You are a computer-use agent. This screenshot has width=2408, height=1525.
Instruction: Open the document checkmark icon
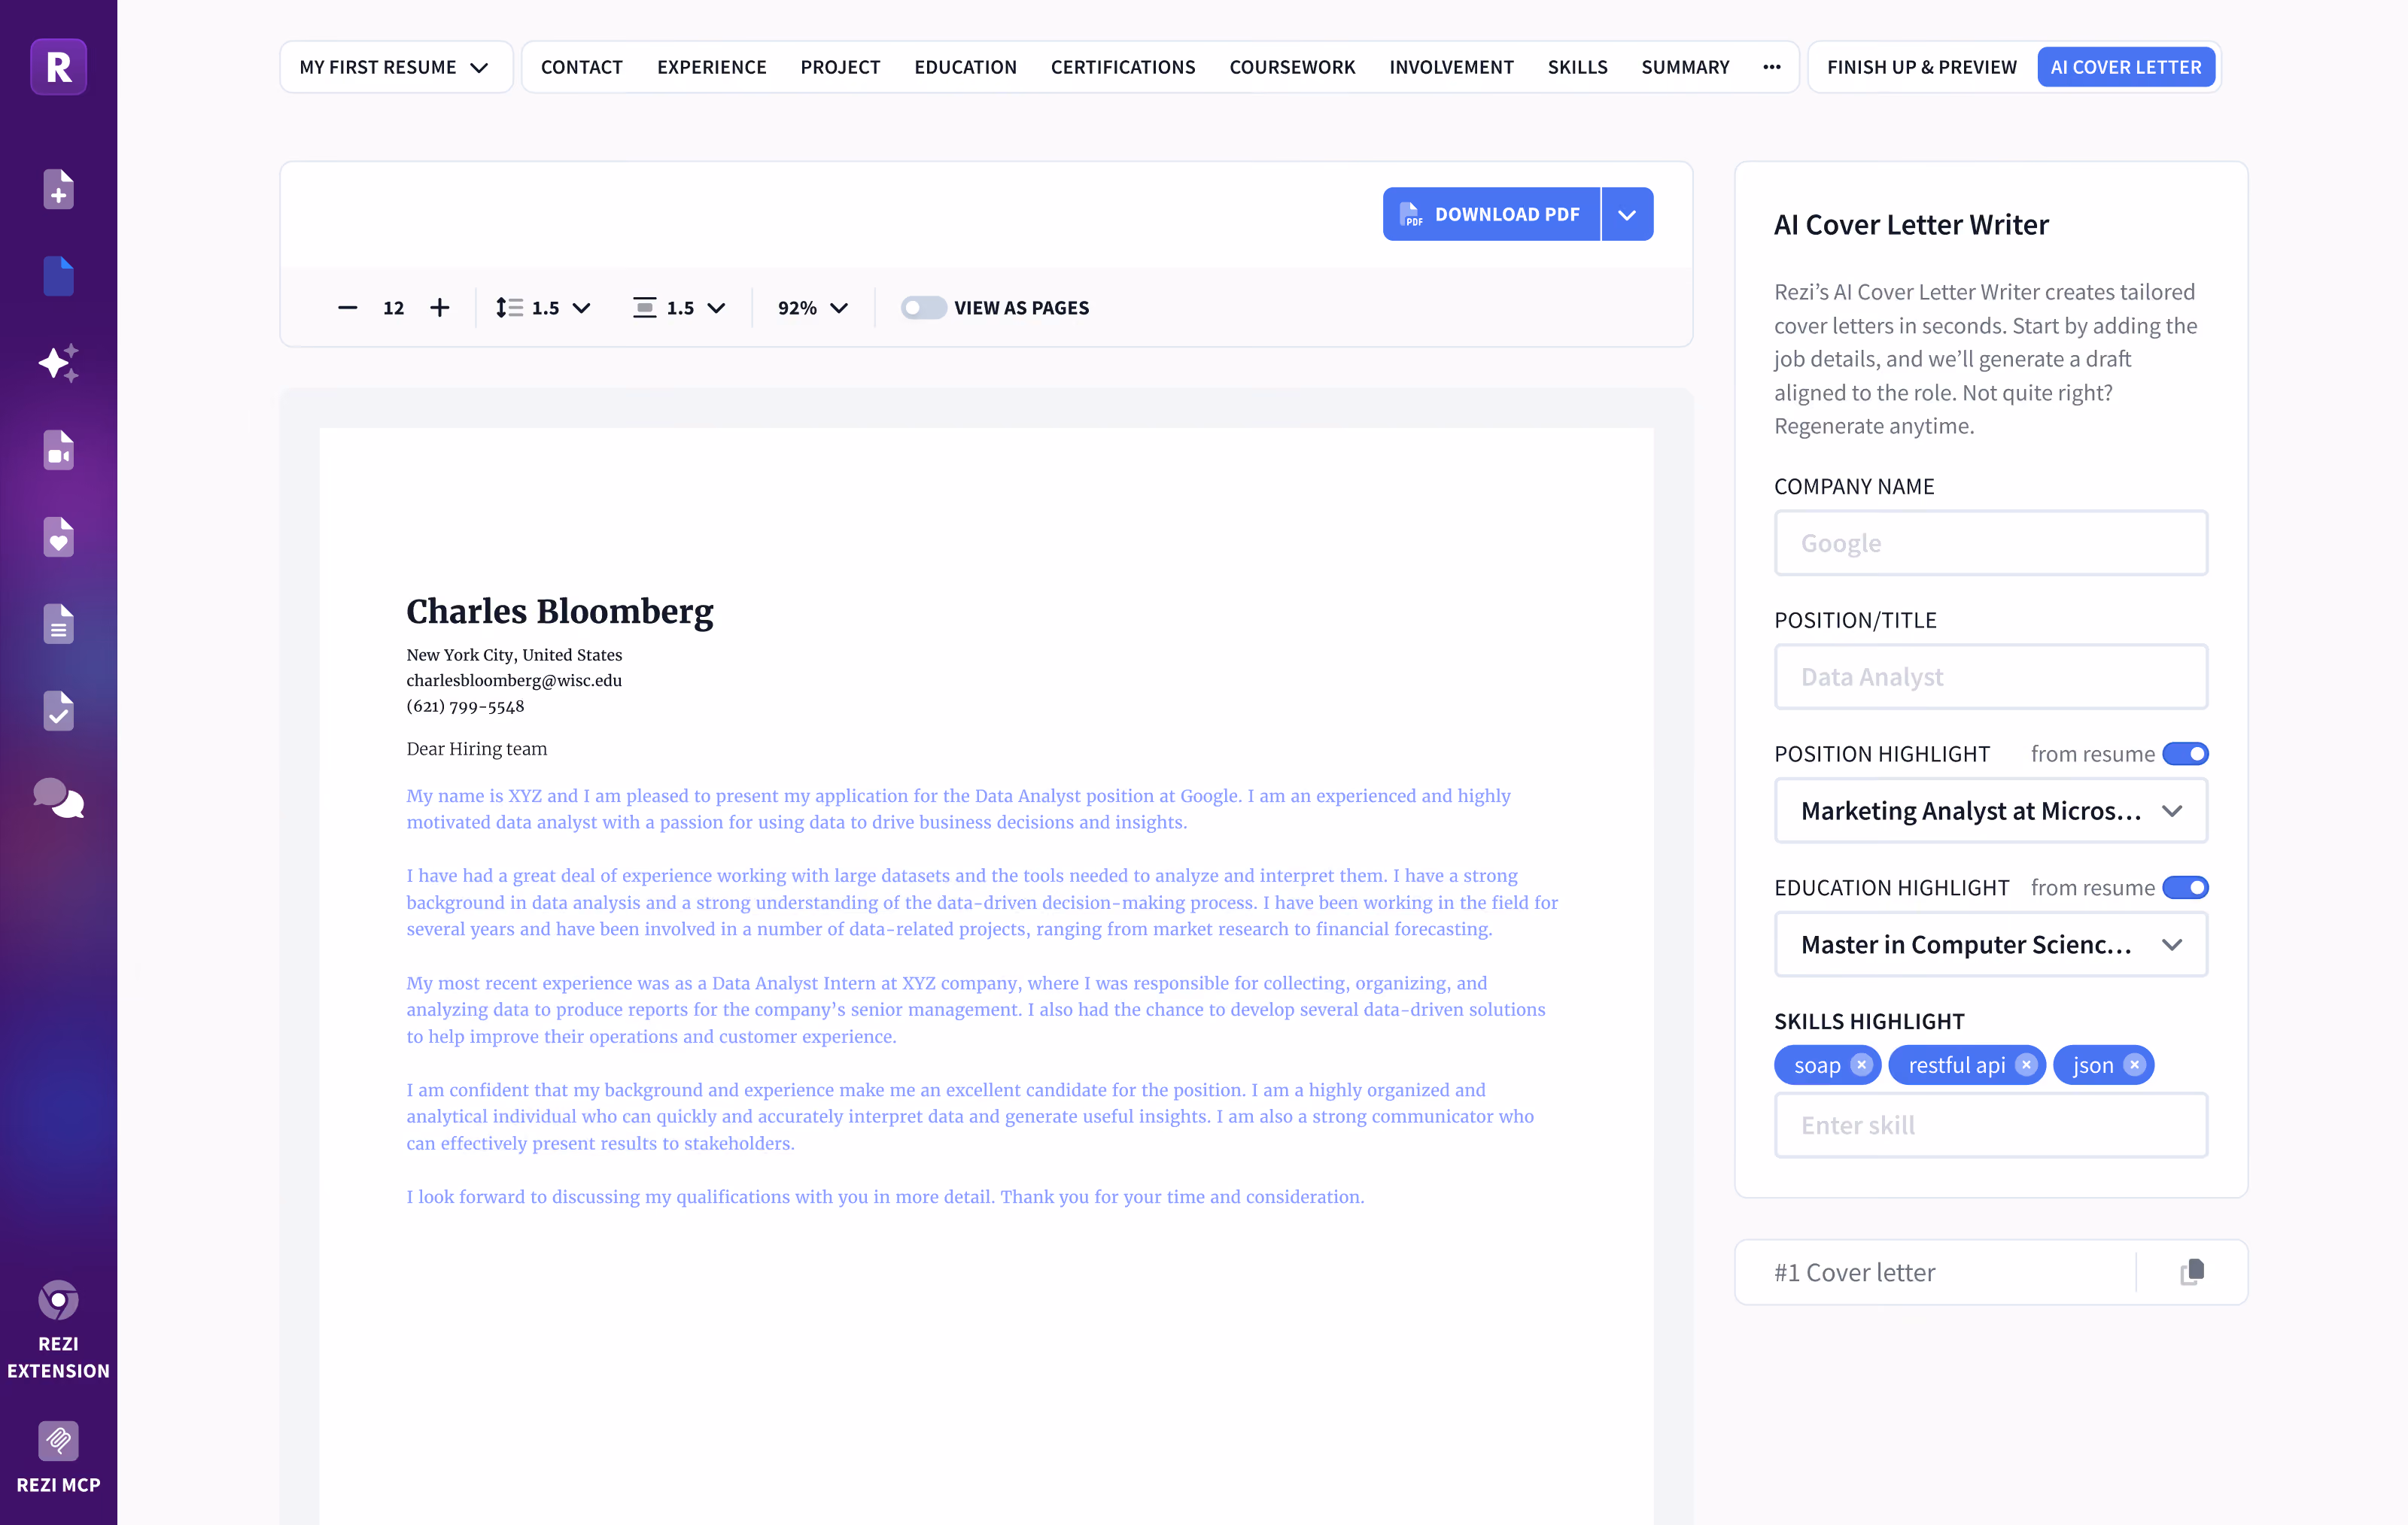click(58, 711)
